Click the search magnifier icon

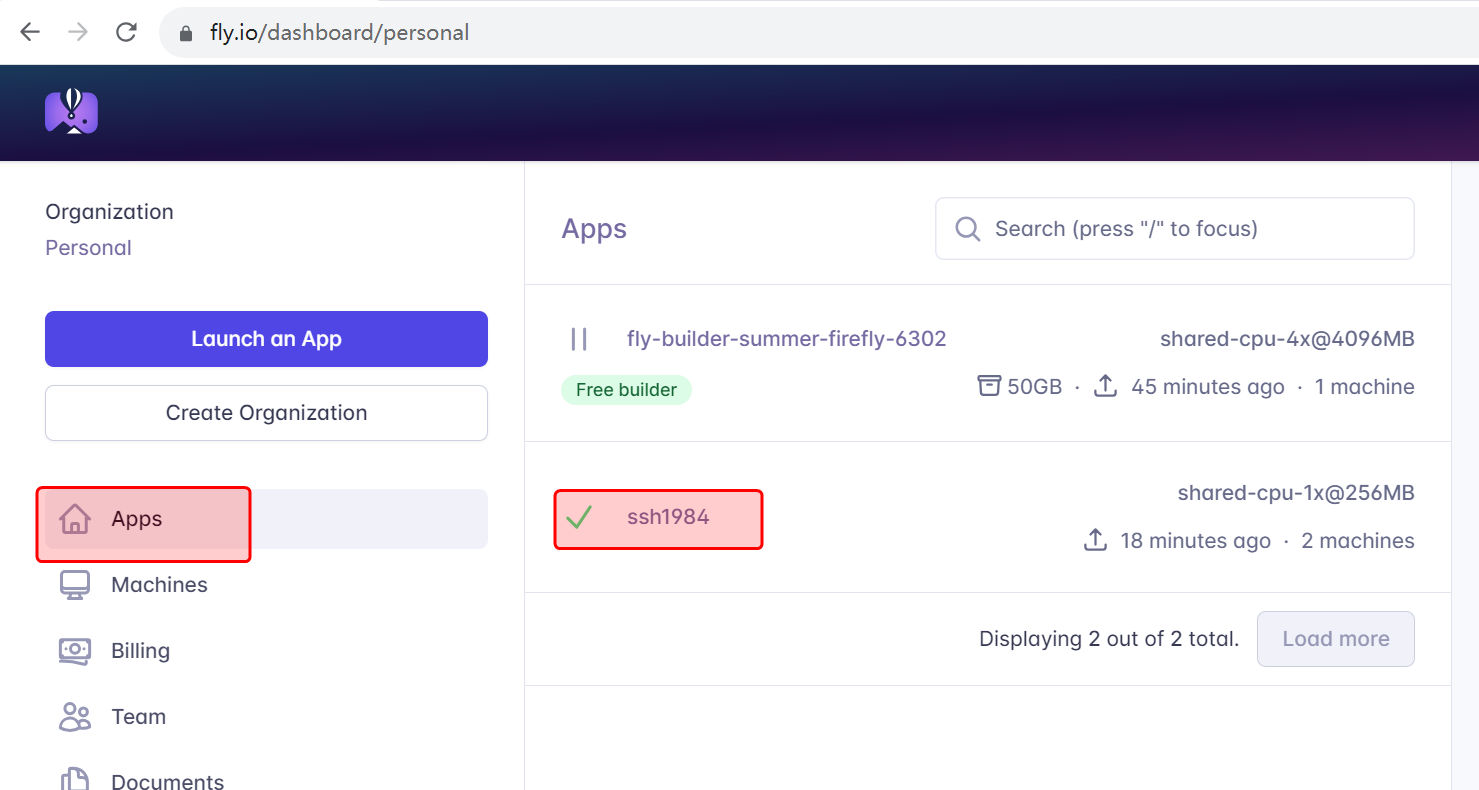[967, 229]
